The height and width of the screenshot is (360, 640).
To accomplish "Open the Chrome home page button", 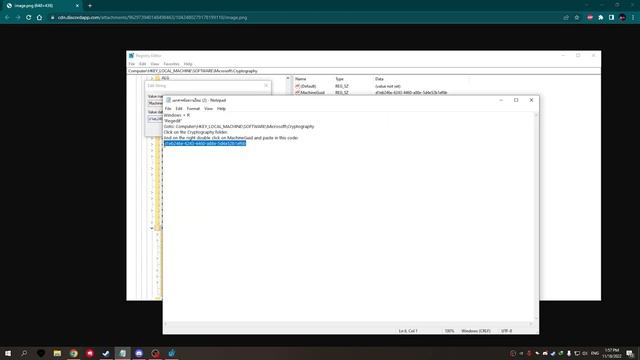I will (x=39, y=18).
